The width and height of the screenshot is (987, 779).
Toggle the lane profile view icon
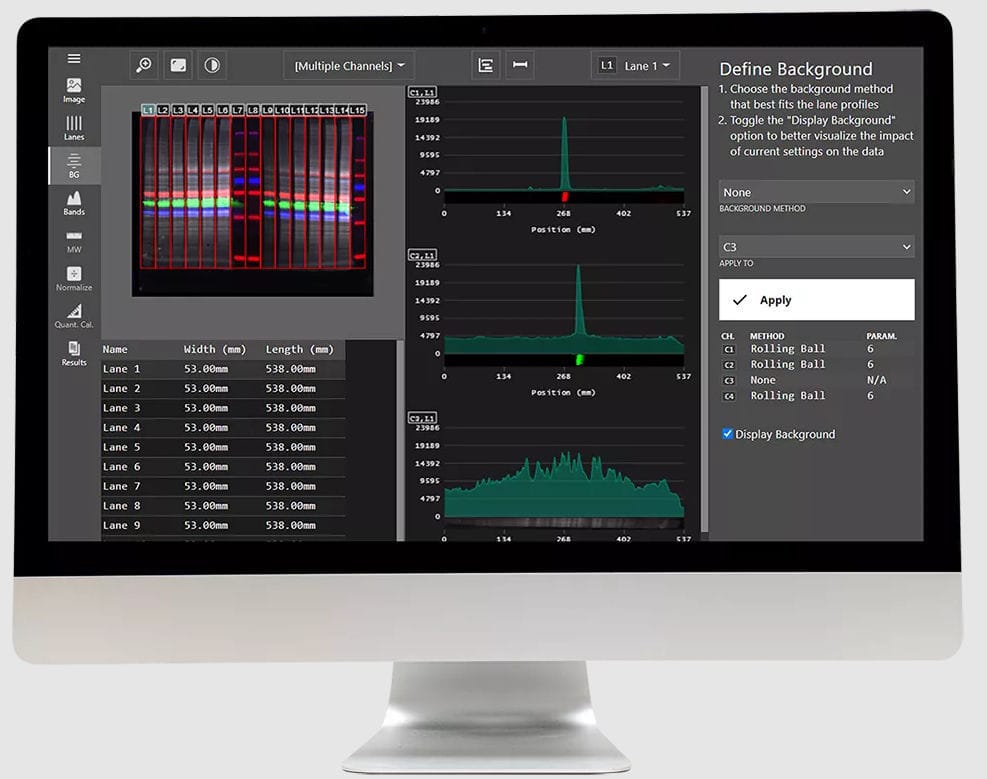tap(486, 64)
